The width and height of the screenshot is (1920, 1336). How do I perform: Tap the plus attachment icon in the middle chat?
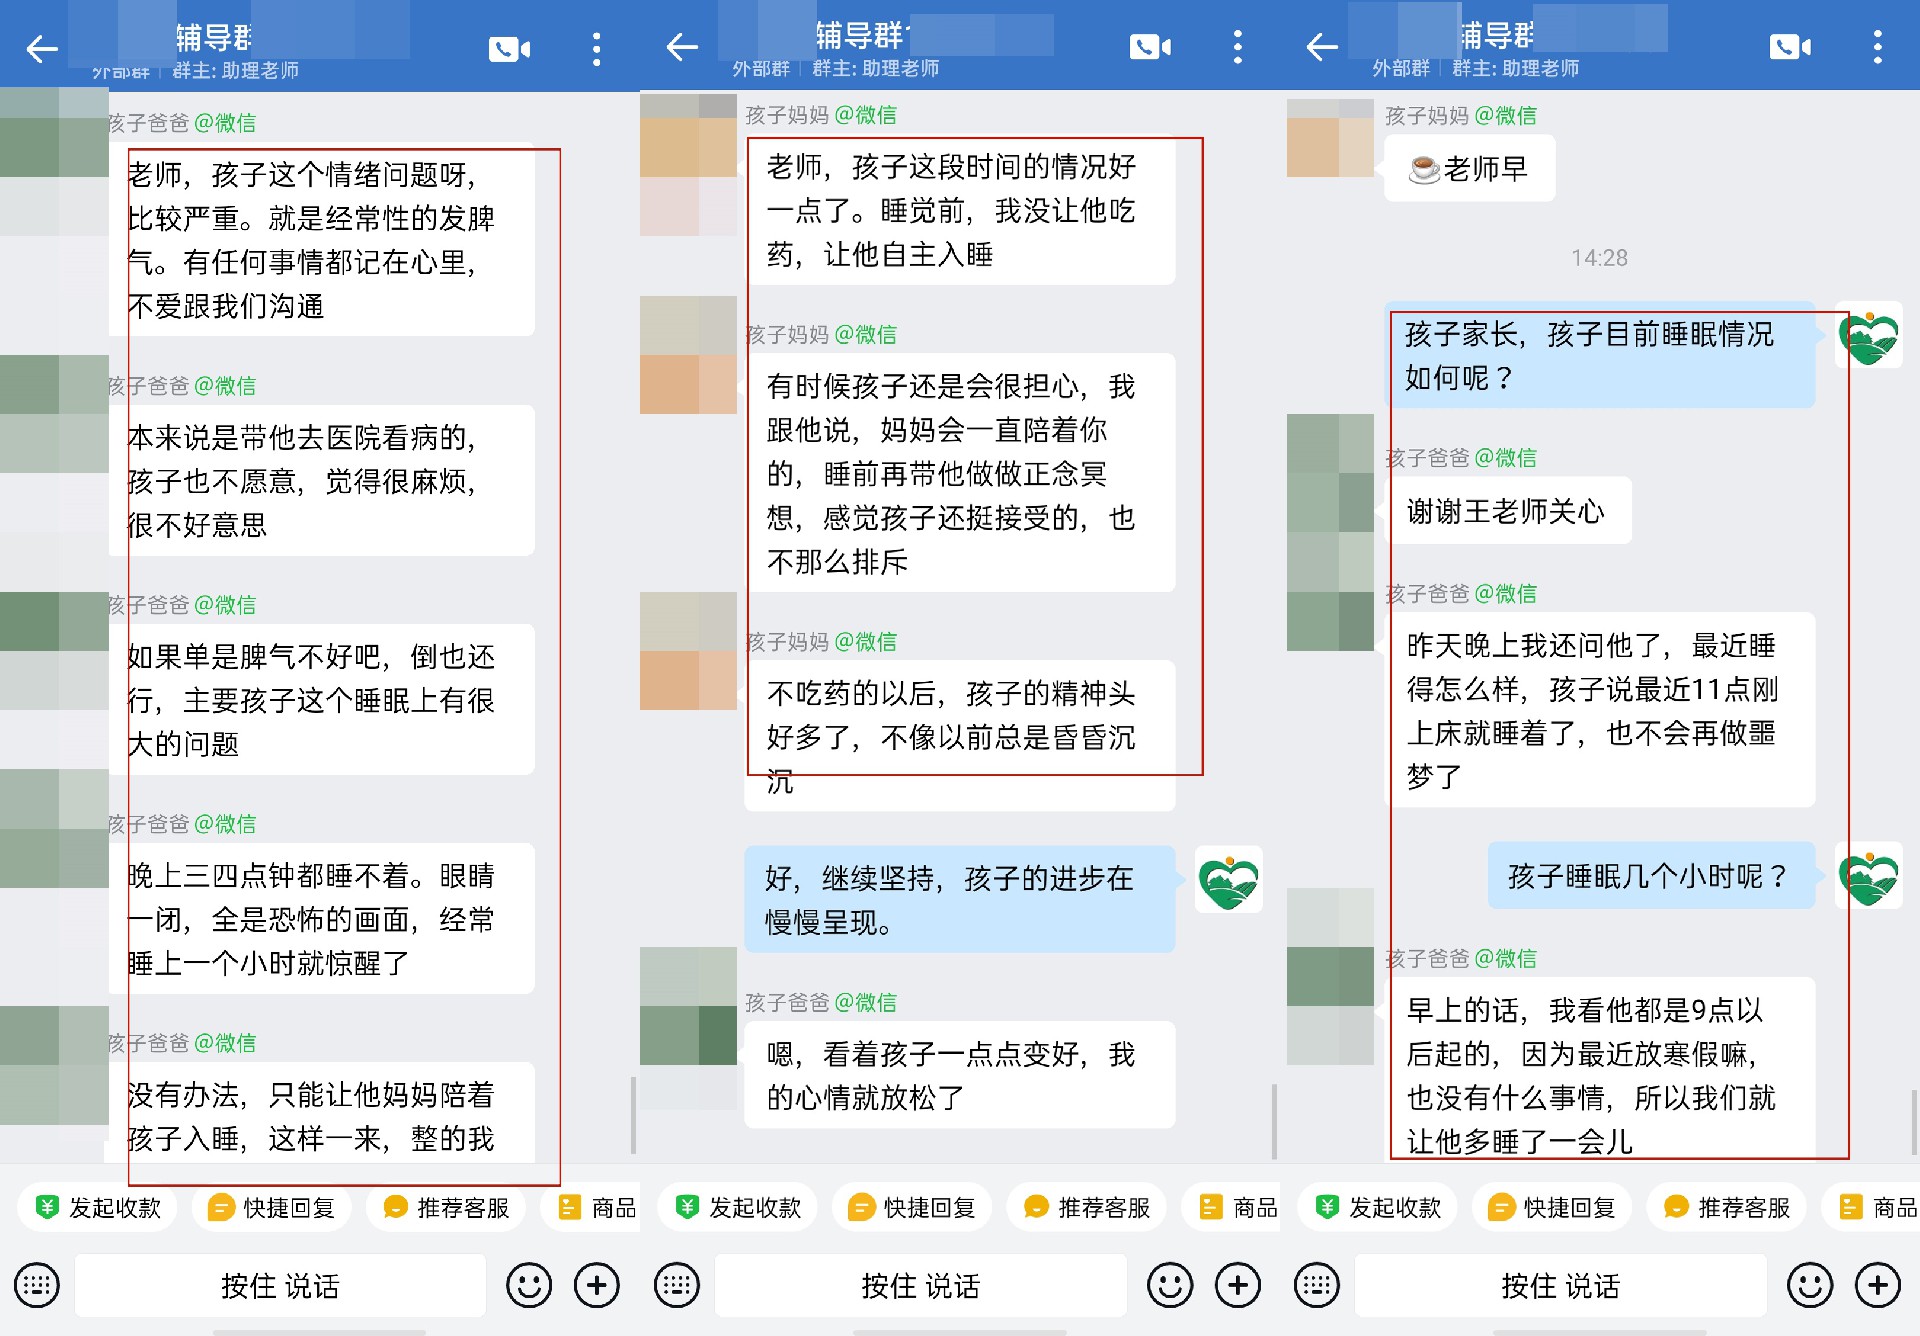pyautogui.click(x=1237, y=1285)
